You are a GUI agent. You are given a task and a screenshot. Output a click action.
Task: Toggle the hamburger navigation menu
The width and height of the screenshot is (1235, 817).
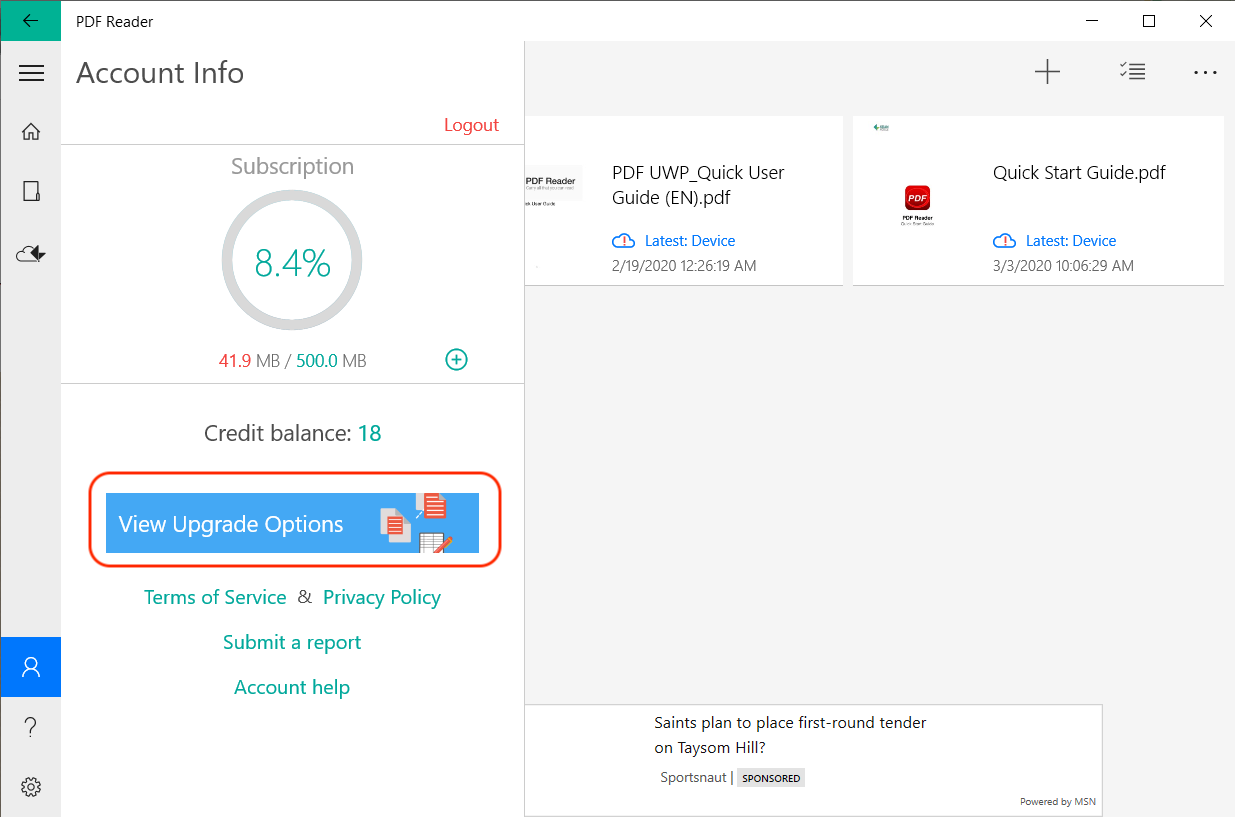(31, 73)
